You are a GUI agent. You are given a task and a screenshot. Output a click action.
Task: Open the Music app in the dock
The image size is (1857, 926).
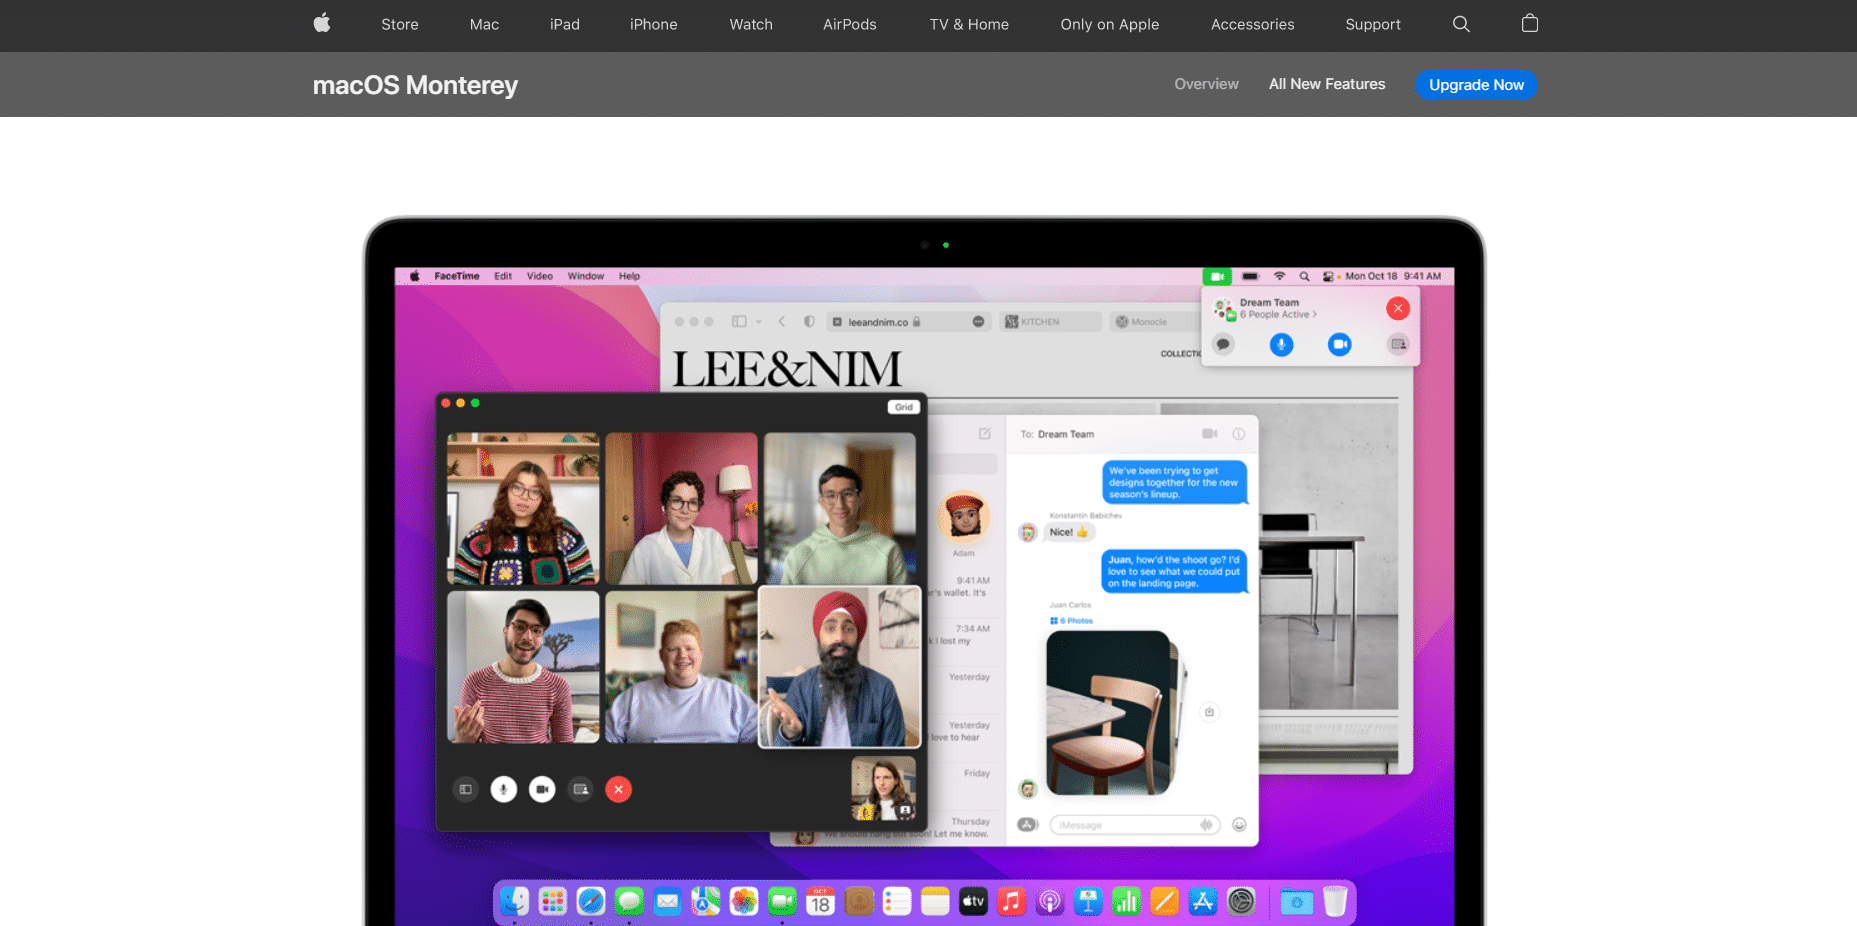pyautogui.click(x=1011, y=902)
